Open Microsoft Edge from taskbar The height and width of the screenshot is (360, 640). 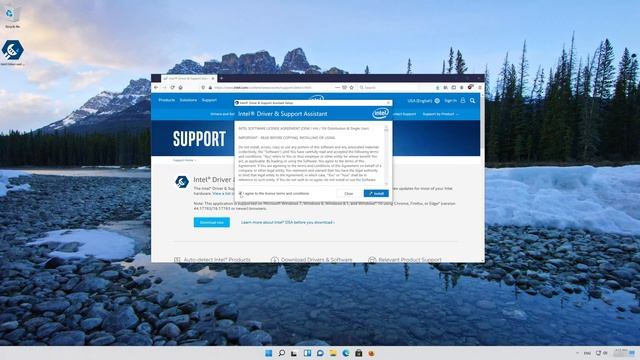[x=346, y=353]
